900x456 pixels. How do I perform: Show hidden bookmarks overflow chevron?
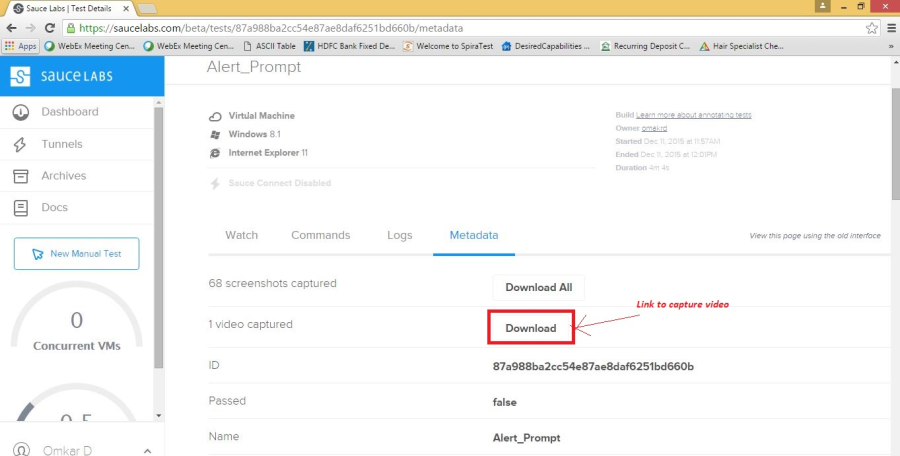point(890,46)
